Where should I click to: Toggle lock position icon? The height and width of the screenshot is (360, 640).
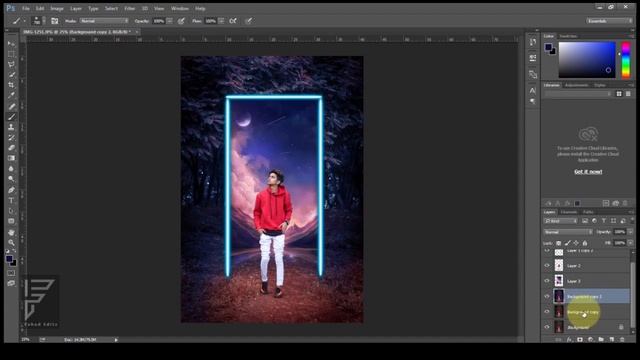[576, 243]
